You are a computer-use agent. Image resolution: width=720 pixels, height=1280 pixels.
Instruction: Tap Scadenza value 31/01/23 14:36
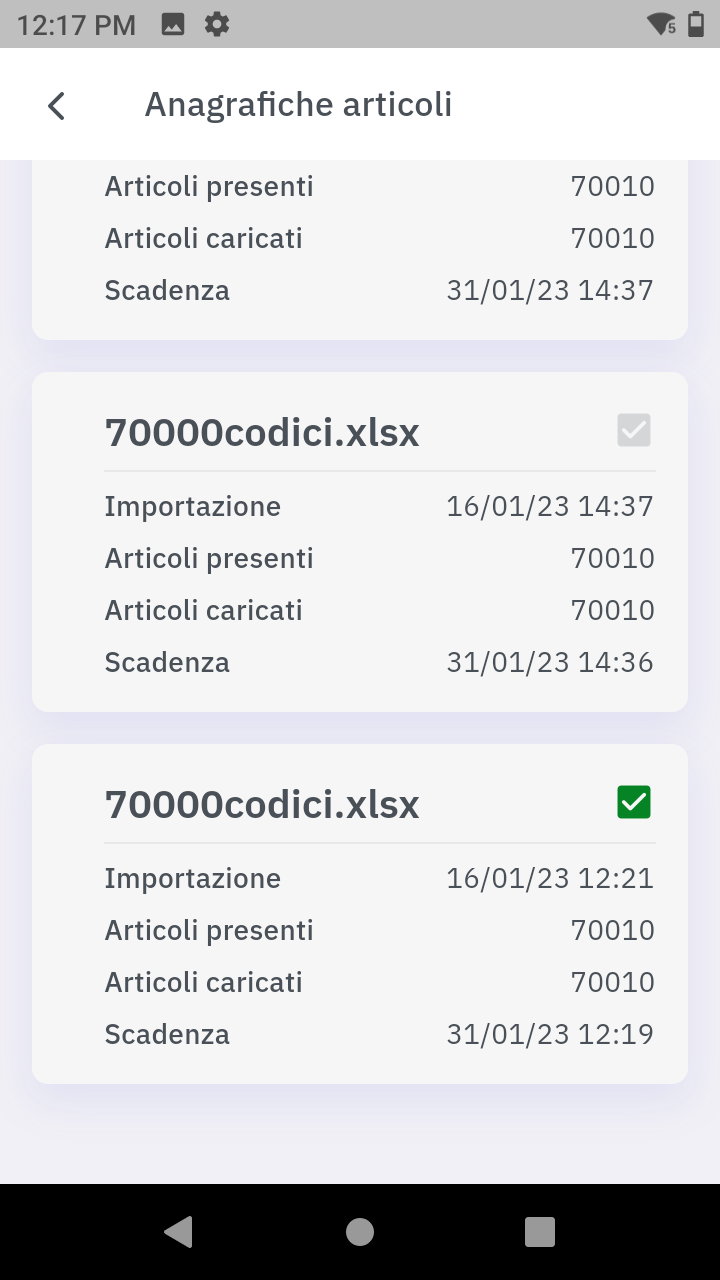pos(549,662)
